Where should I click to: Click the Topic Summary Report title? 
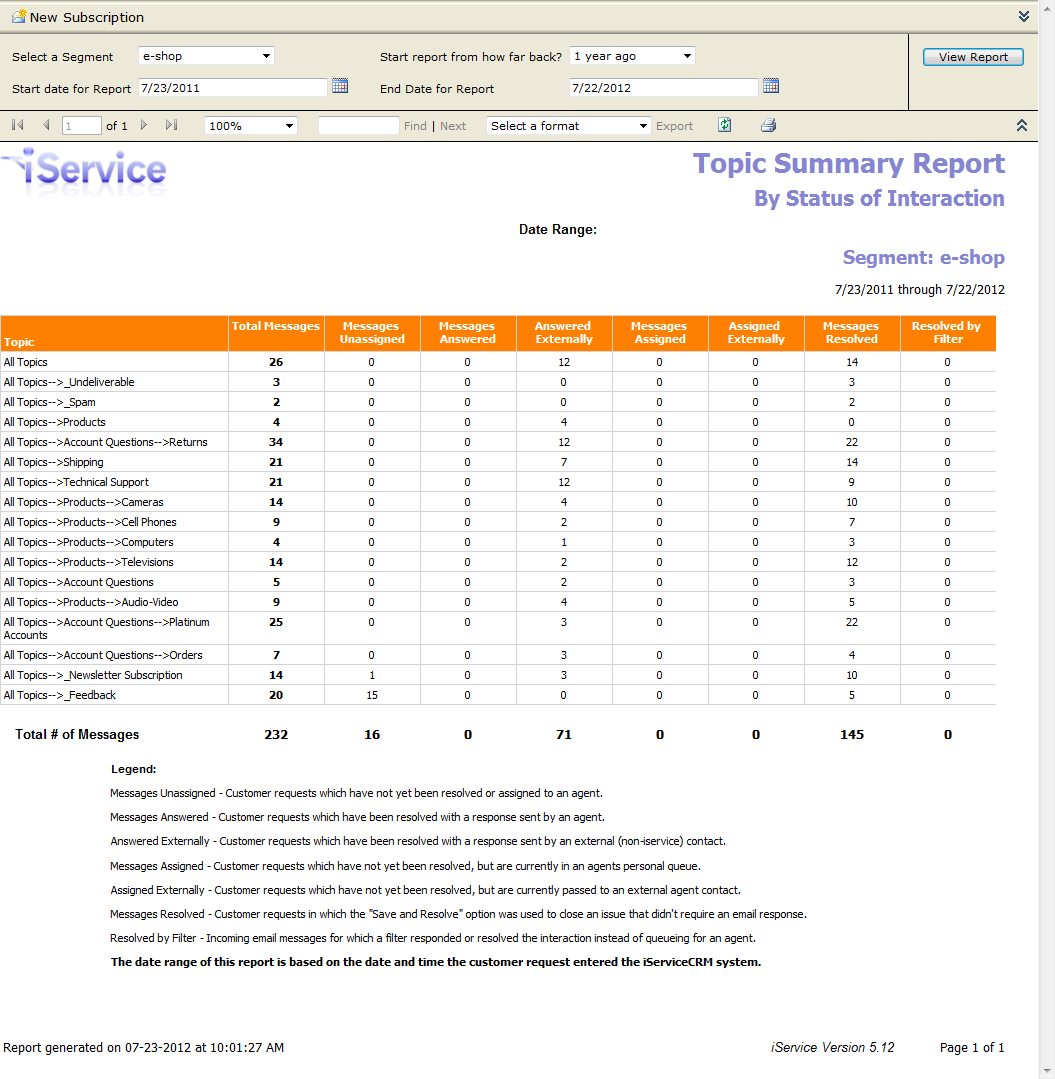tap(849, 164)
